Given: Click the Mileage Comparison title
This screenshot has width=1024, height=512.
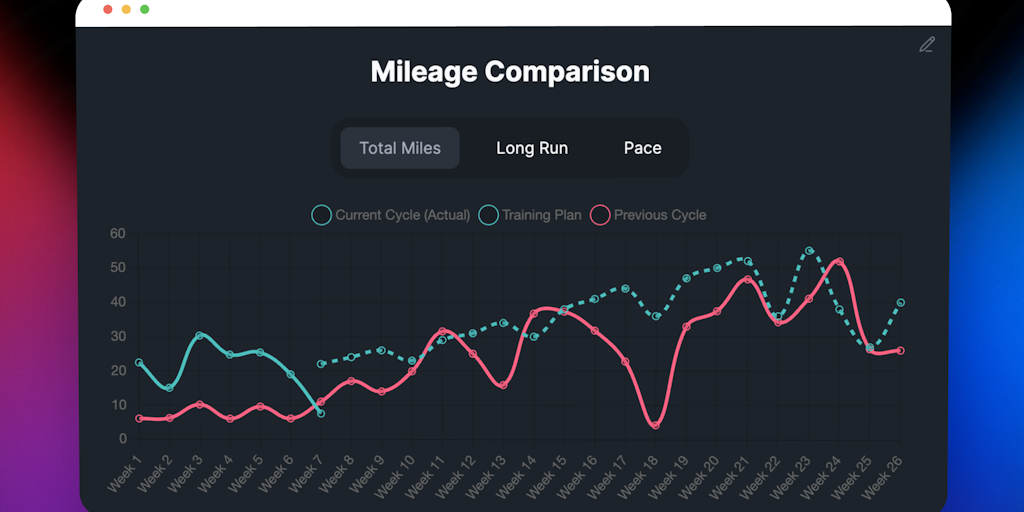Looking at the screenshot, I should [x=510, y=72].
